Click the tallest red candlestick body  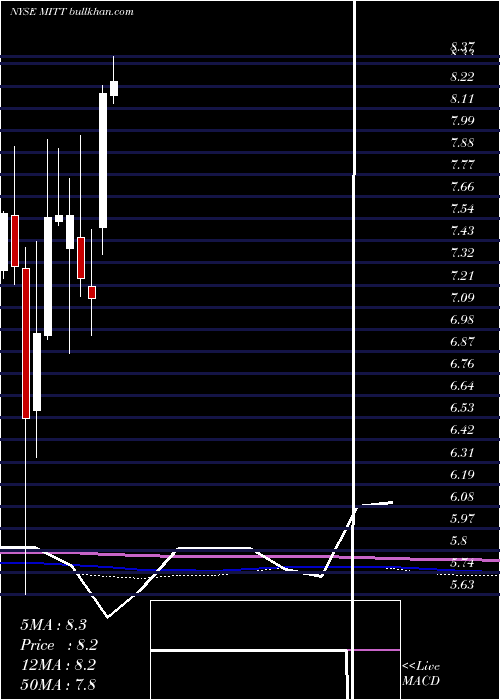(26, 343)
